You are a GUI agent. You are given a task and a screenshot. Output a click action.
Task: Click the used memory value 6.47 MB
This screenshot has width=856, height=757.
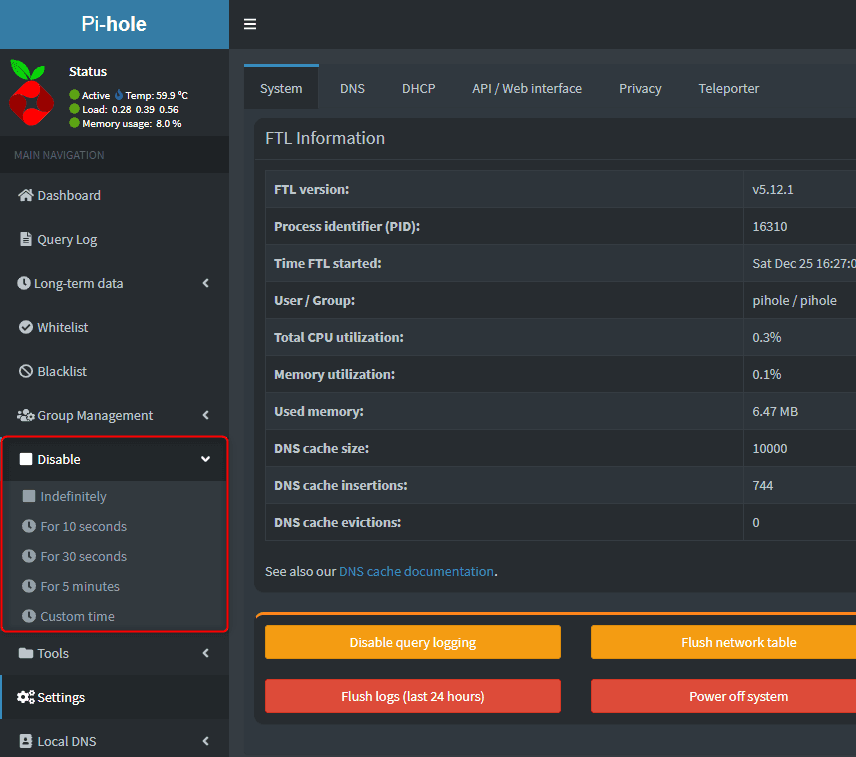775,411
